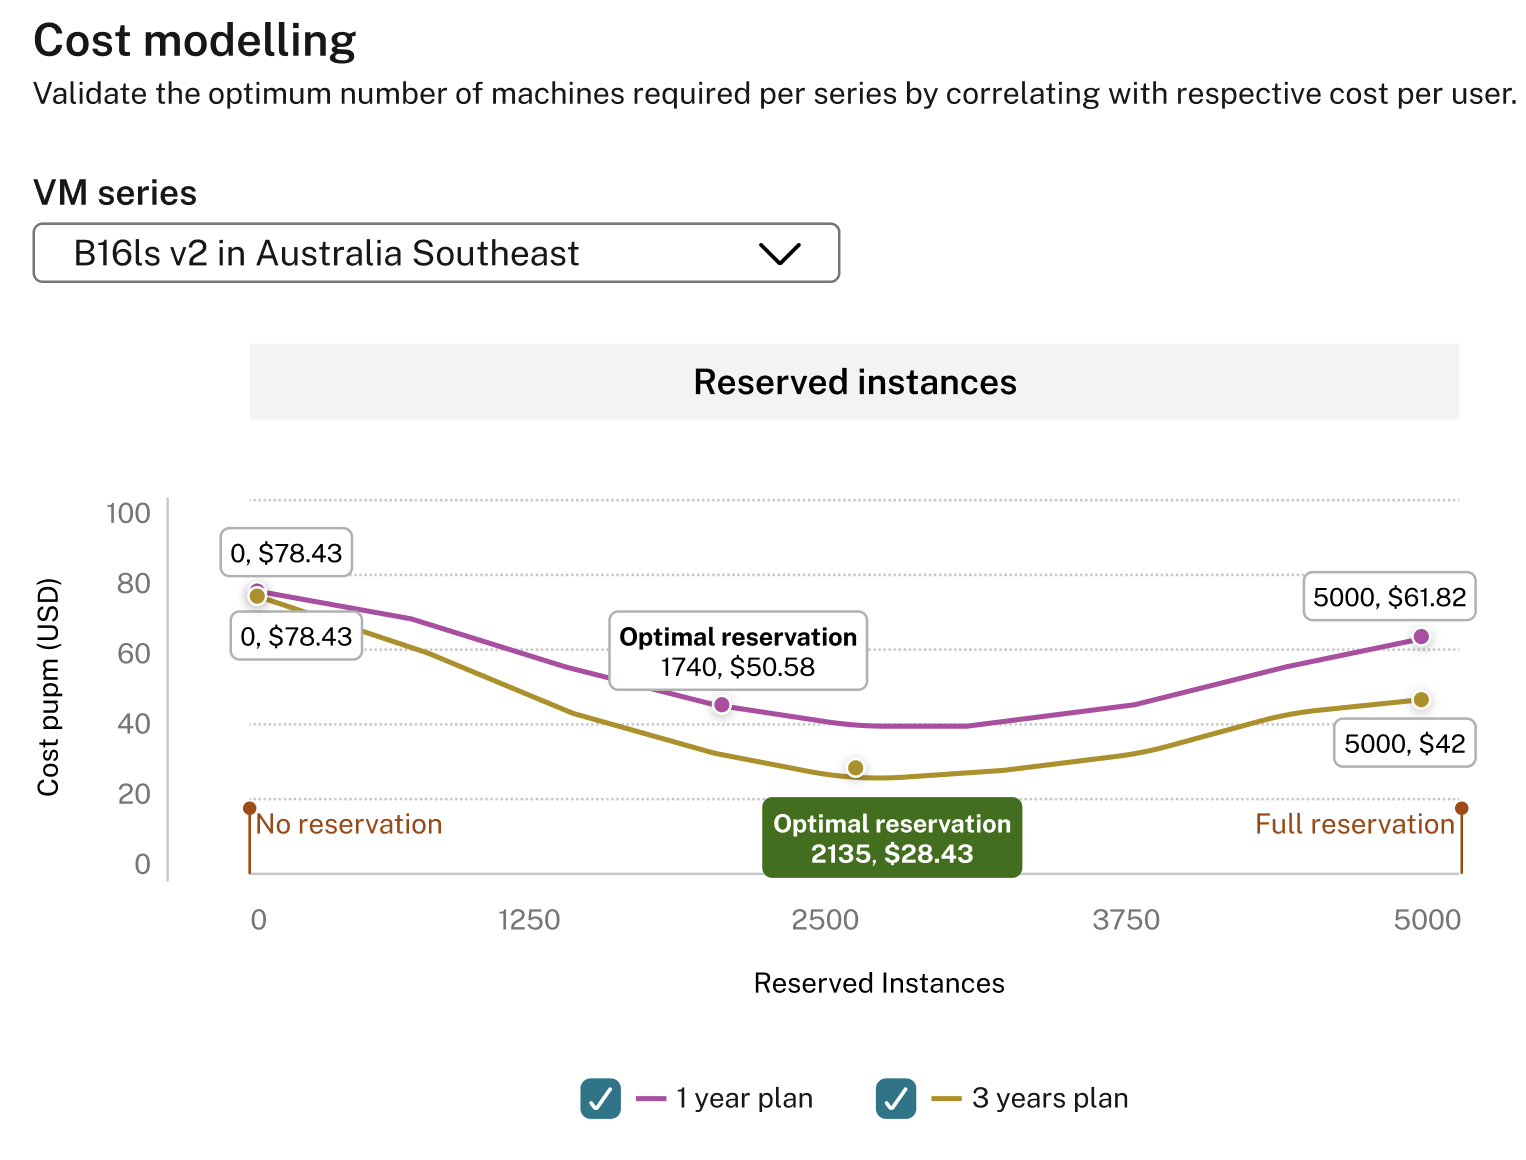
Task: Click green Optimal reservation 2135 label
Action: point(892,838)
